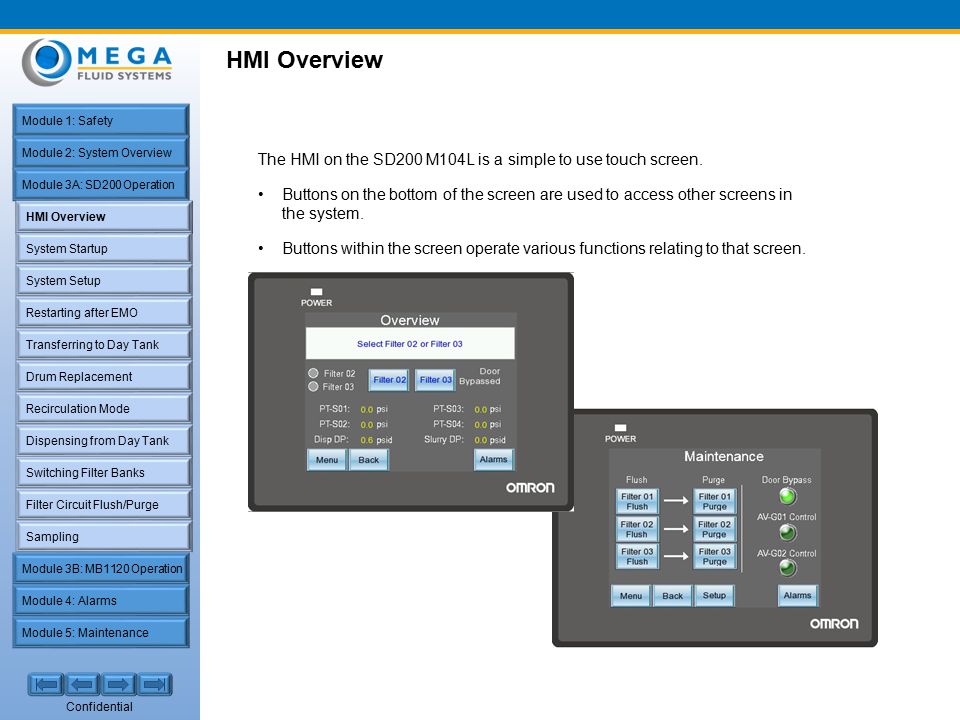
Task: Click Filter 03 Flush button
Action: 637,556
